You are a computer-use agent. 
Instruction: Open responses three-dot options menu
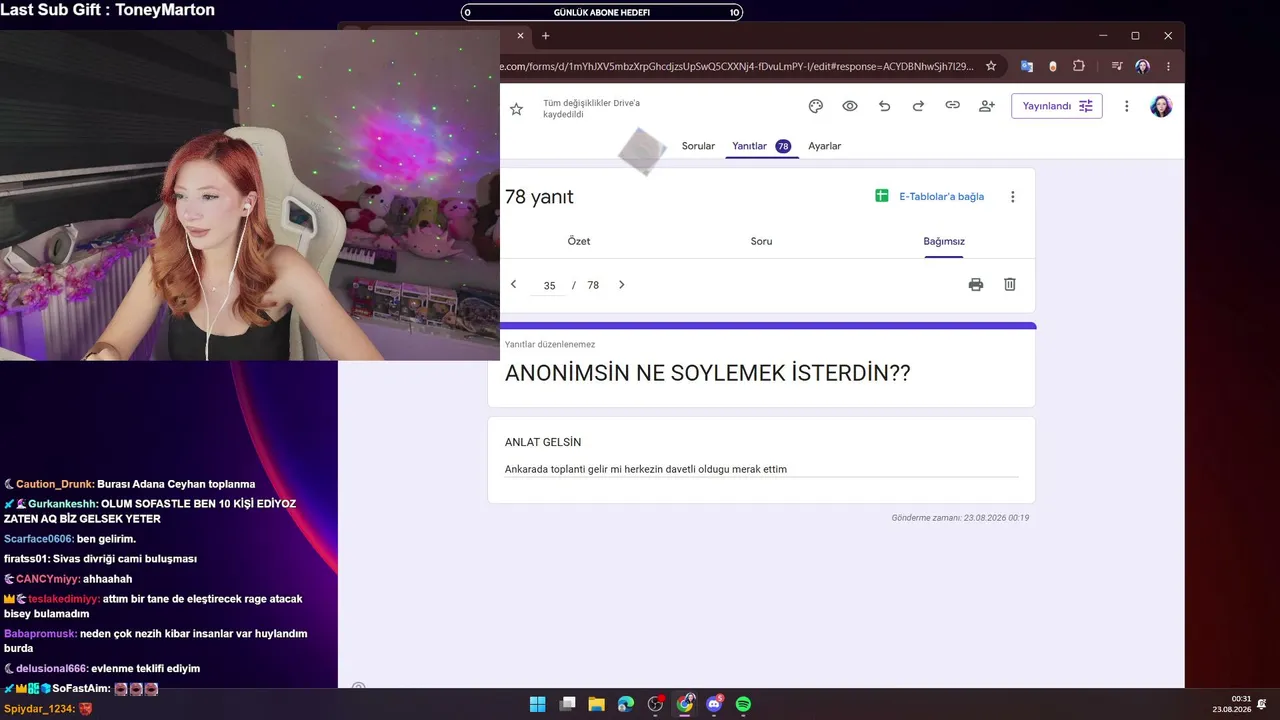click(1012, 197)
